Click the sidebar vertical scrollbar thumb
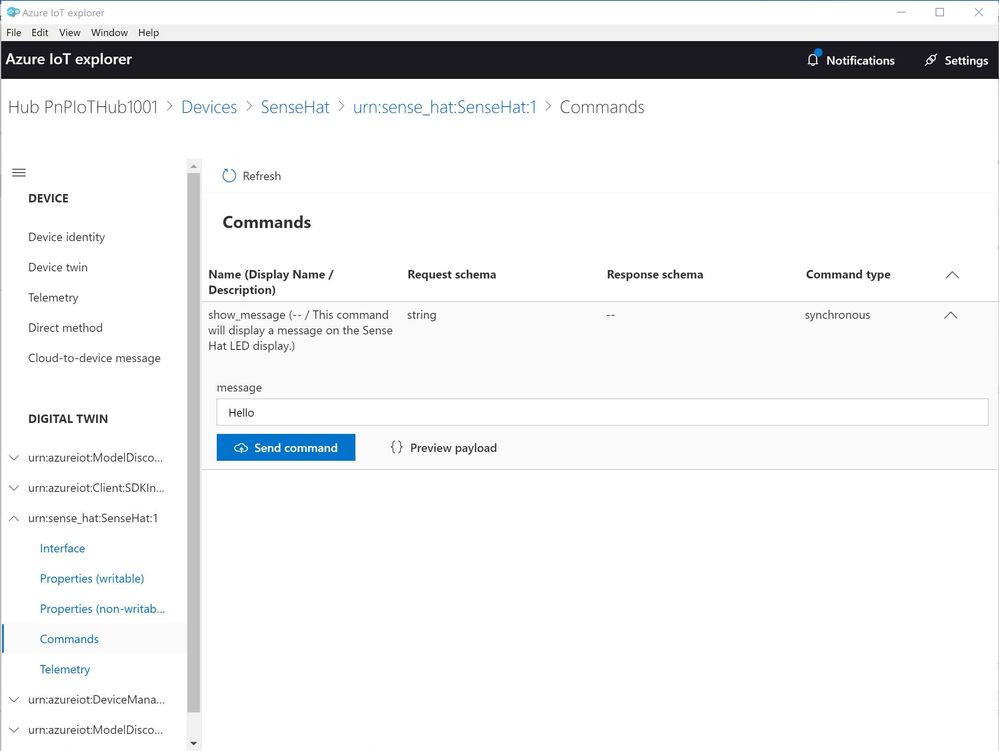This screenshot has height=751, width=999. [194, 443]
